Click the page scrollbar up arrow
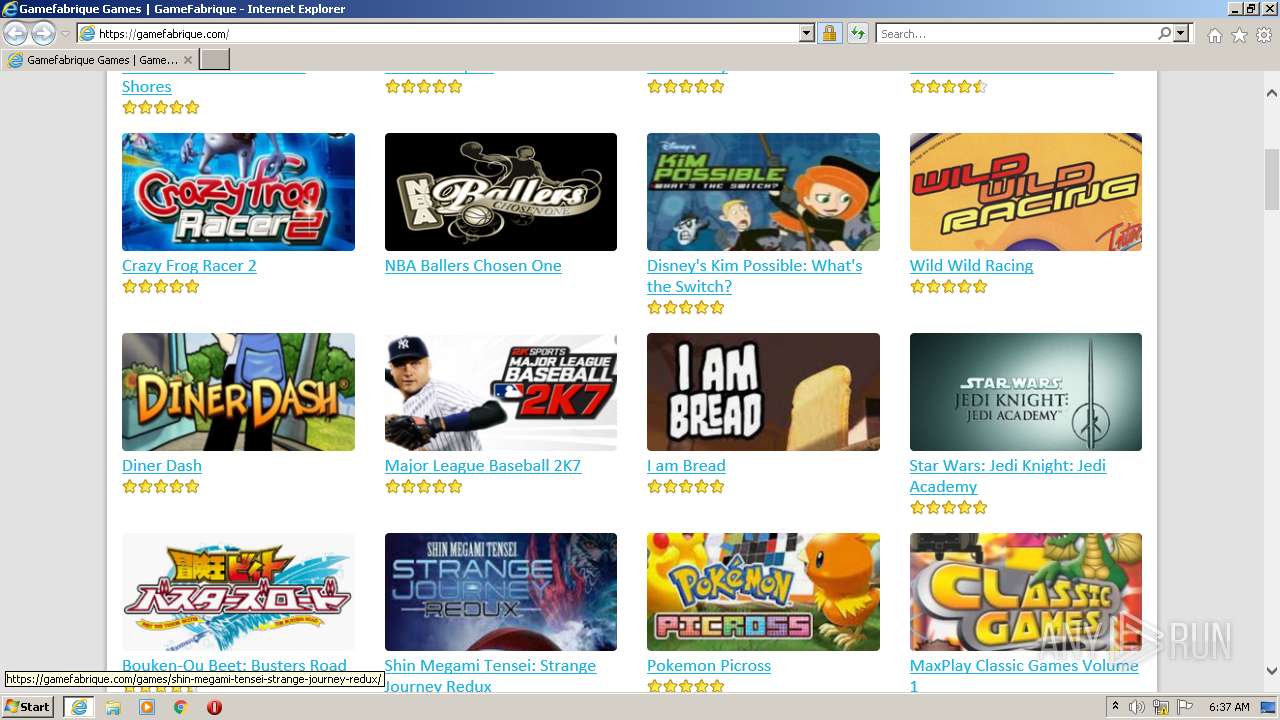Viewport: 1280px width, 720px height. (x=1272, y=93)
